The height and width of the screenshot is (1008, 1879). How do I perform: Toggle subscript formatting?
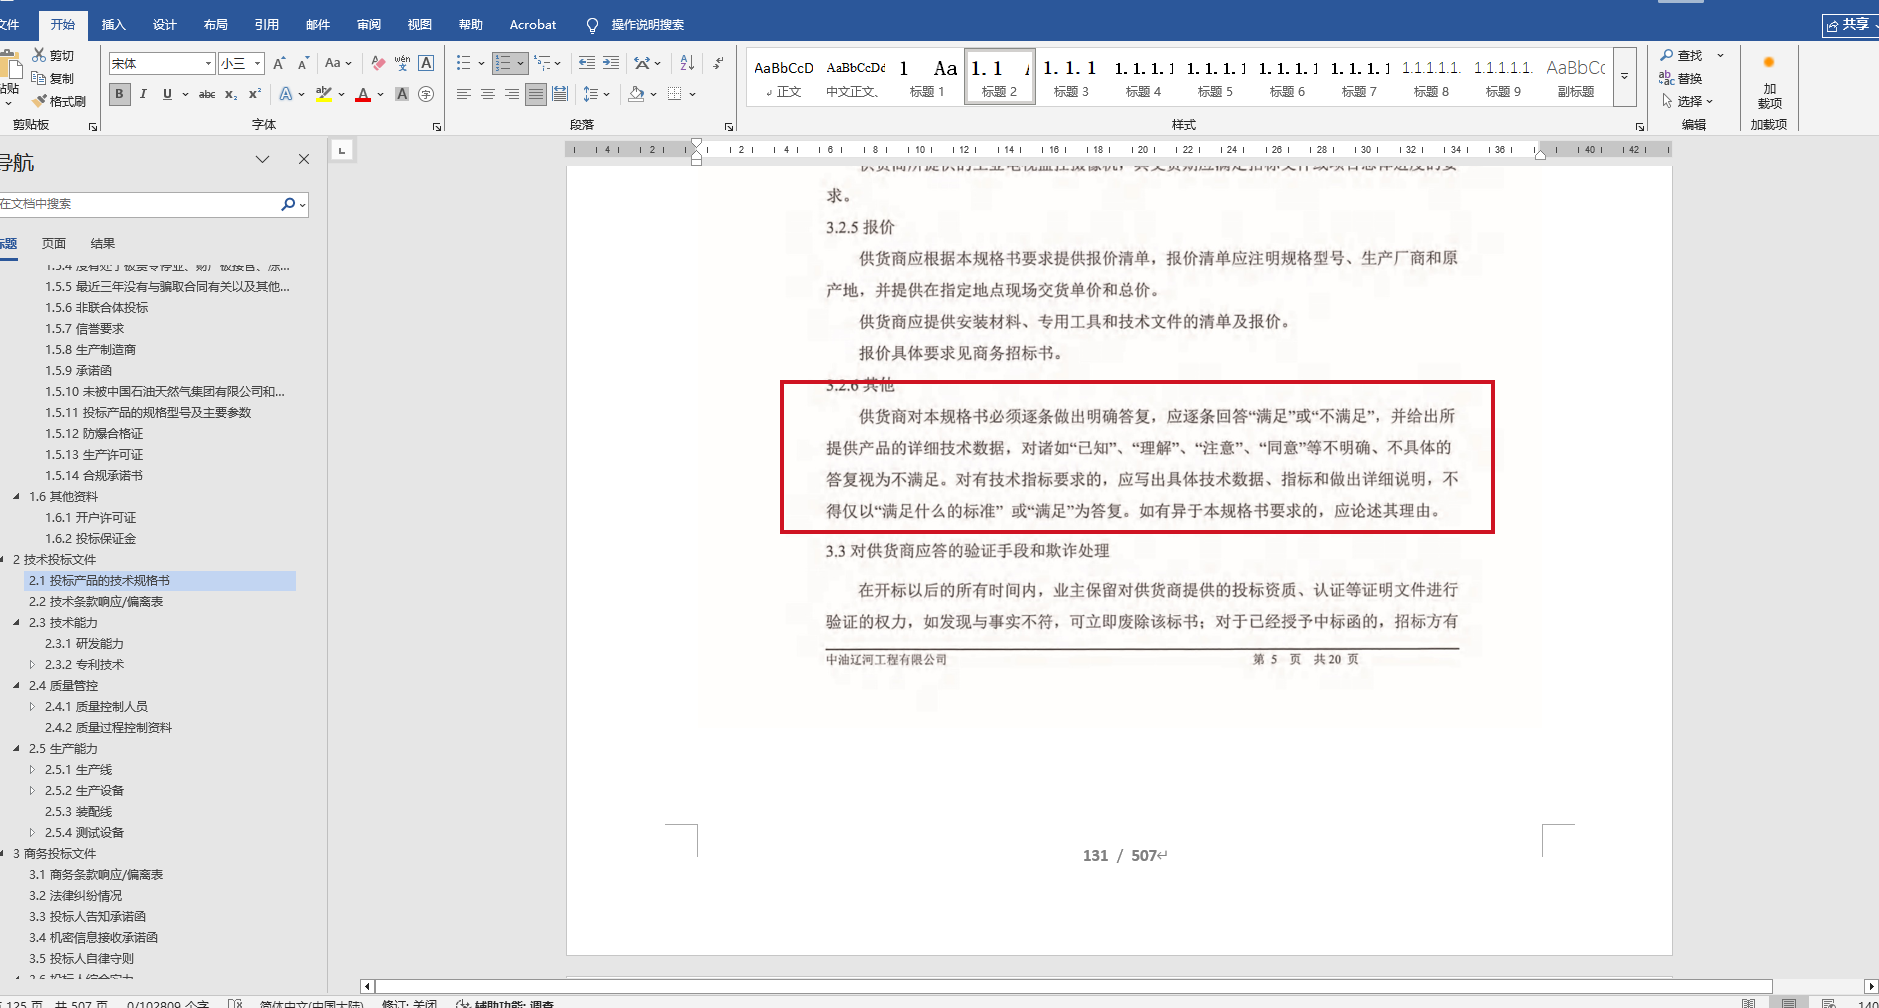click(231, 94)
